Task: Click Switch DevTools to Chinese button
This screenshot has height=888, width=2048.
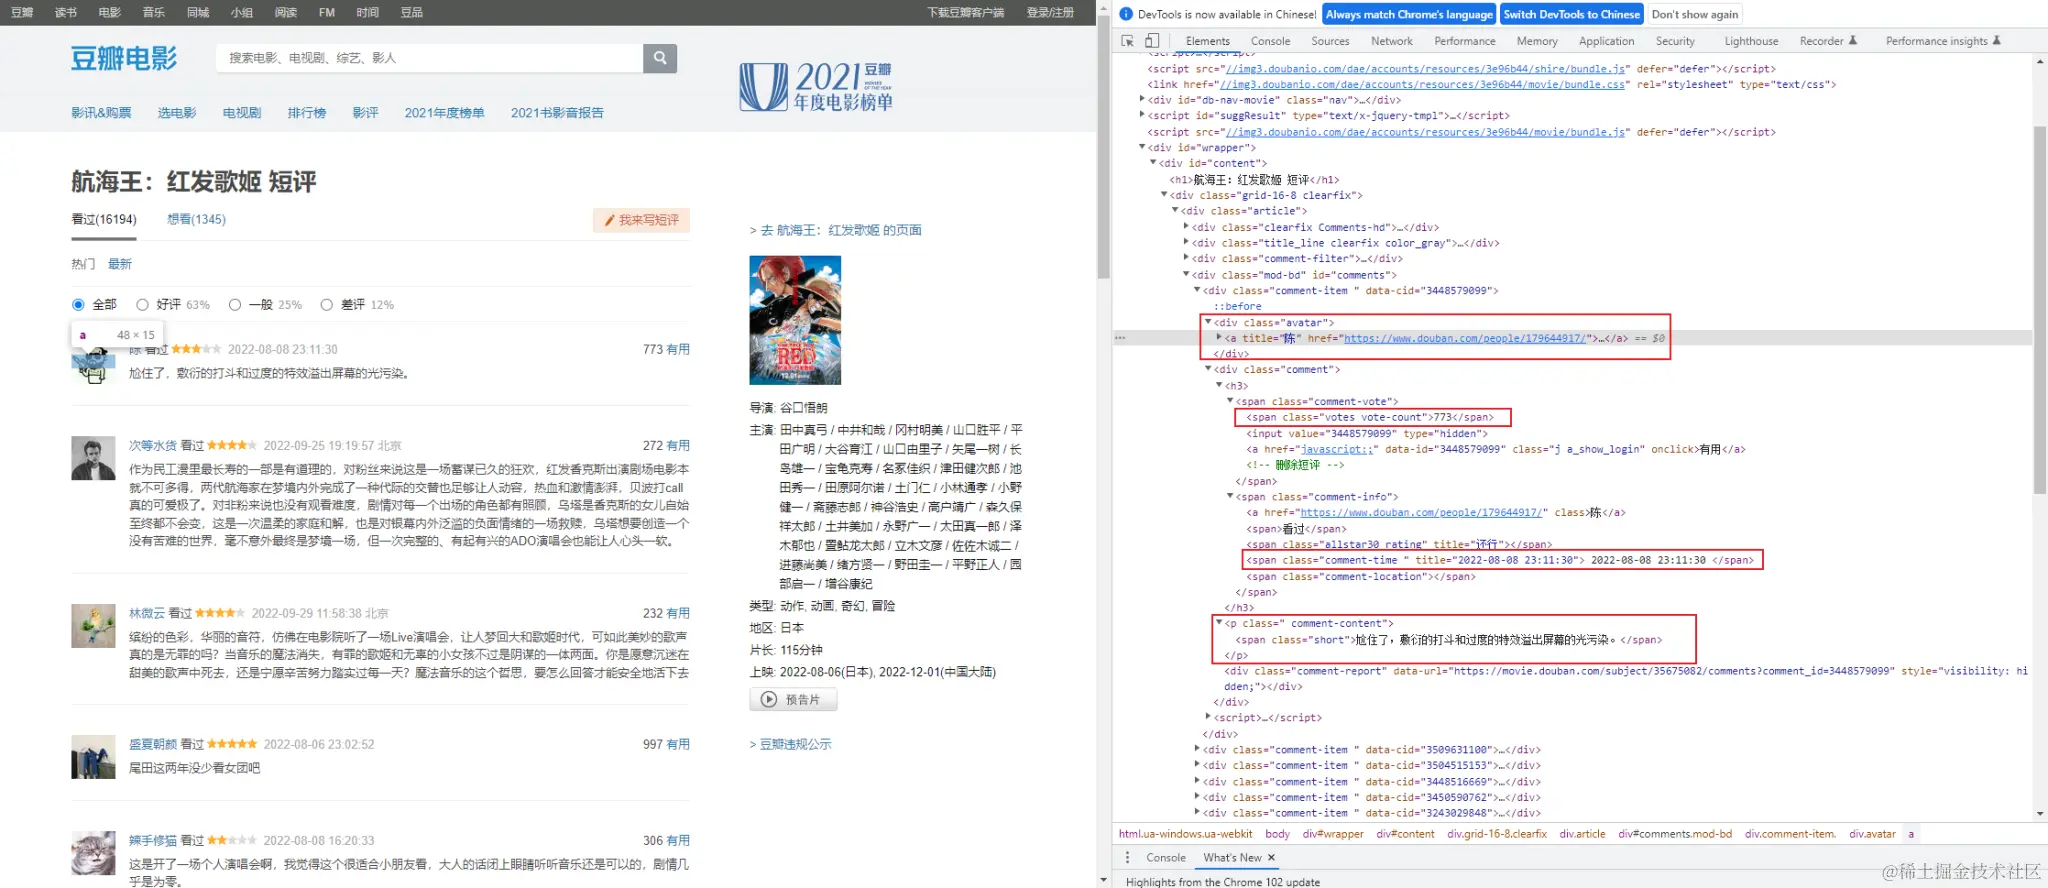Action: (x=1571, y=14)
